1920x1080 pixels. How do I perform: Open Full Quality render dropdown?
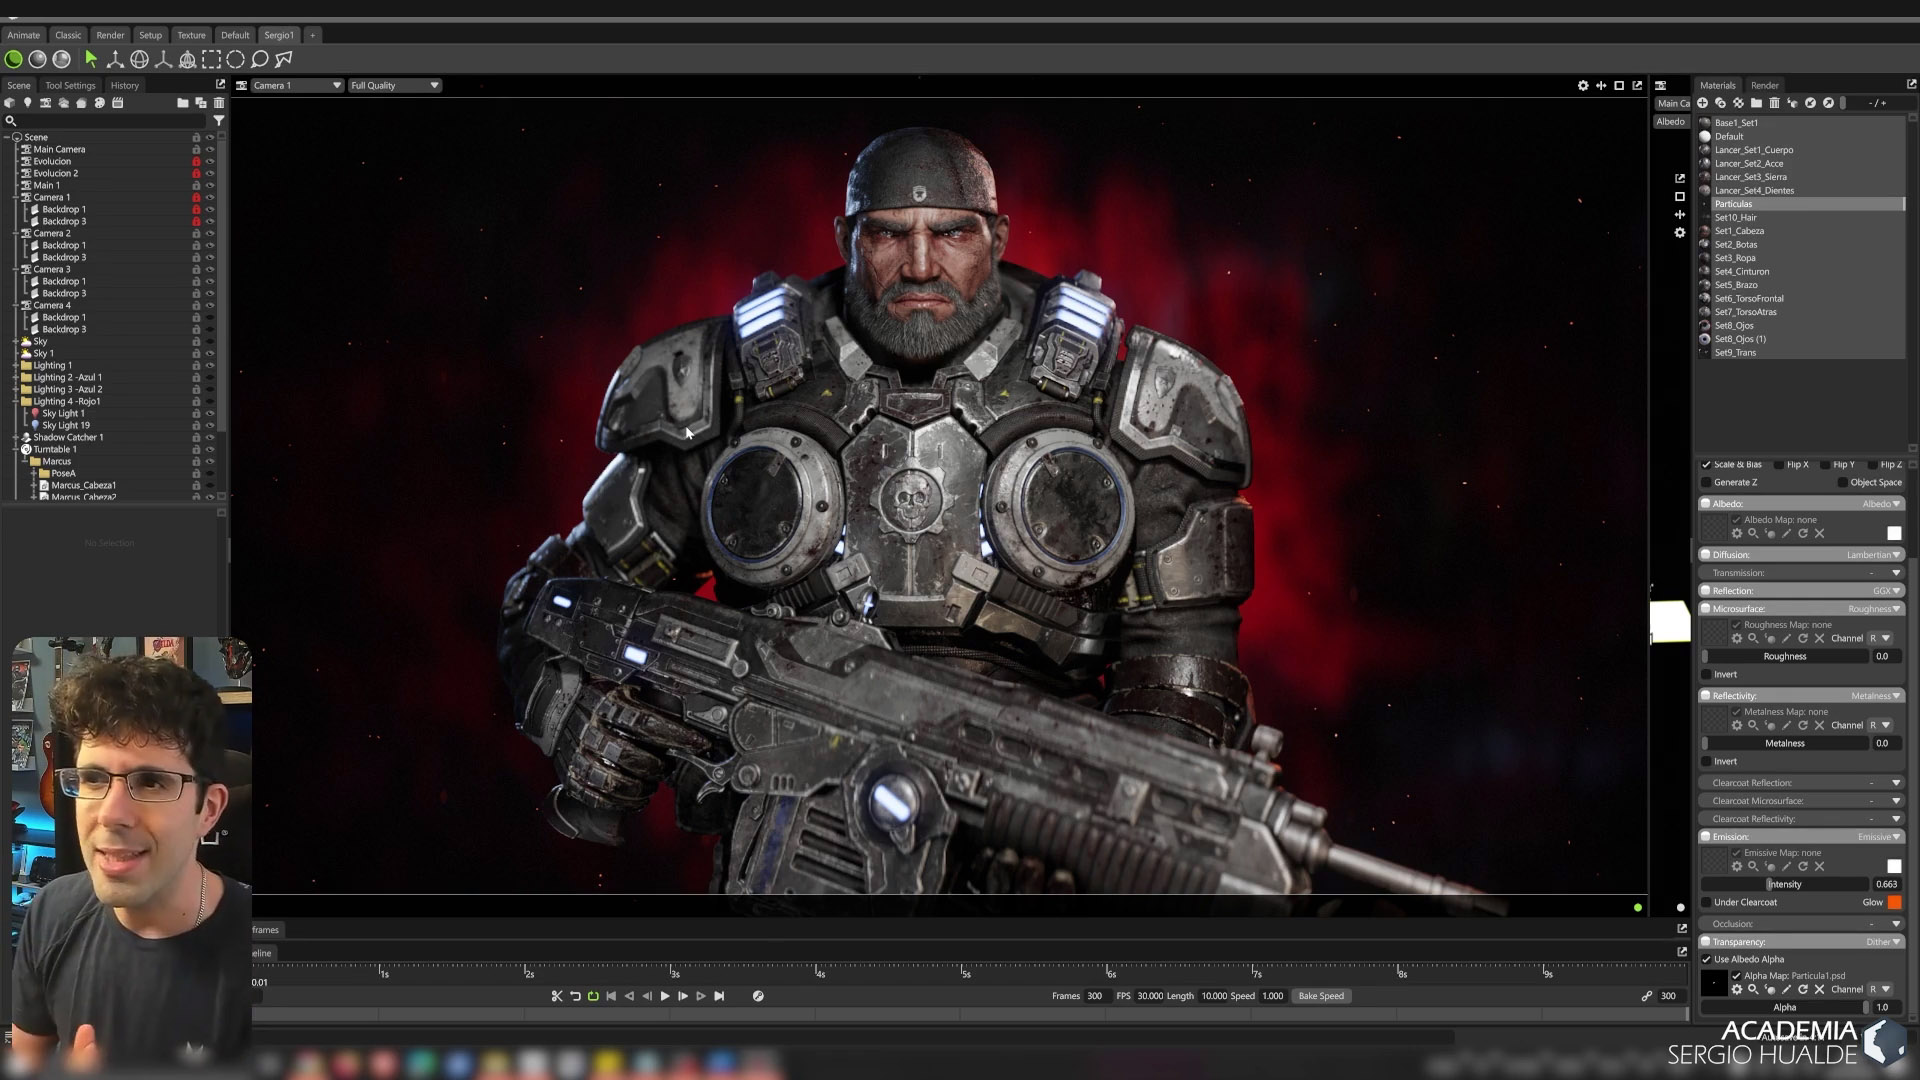pyautogui.click(x=394, y=85)
